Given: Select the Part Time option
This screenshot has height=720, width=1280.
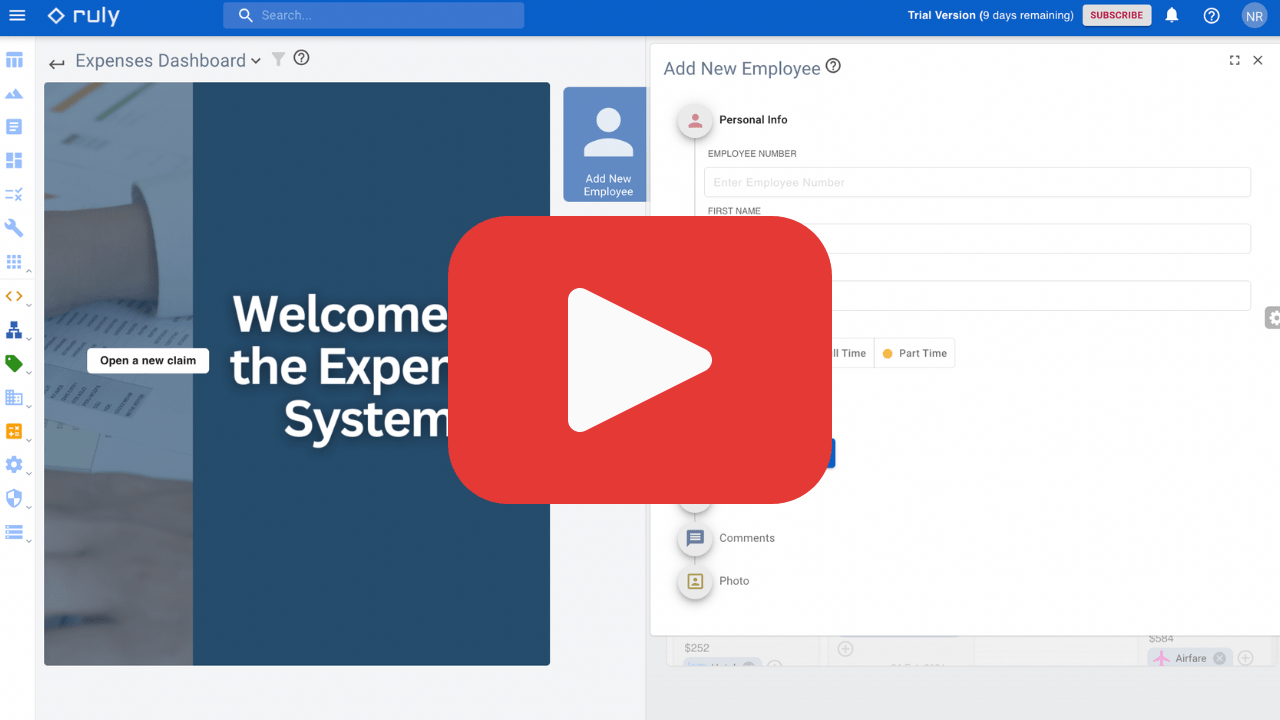Looking at the screenshot, I should [x=914, y=353].
